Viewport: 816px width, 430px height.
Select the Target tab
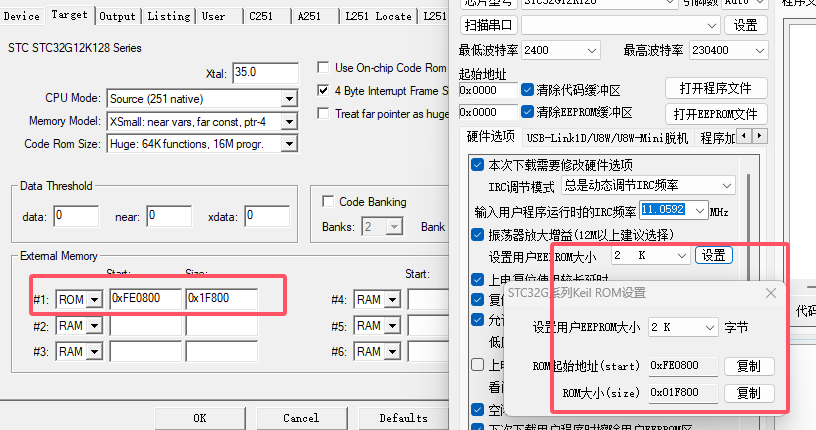69,15
